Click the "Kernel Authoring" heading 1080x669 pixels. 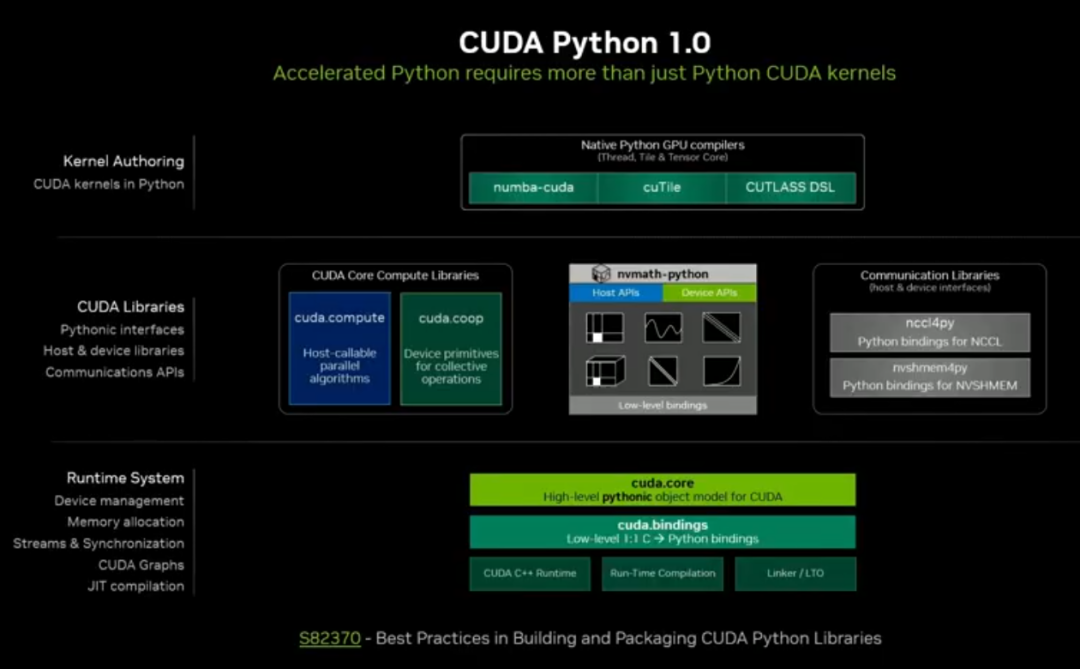124,161
